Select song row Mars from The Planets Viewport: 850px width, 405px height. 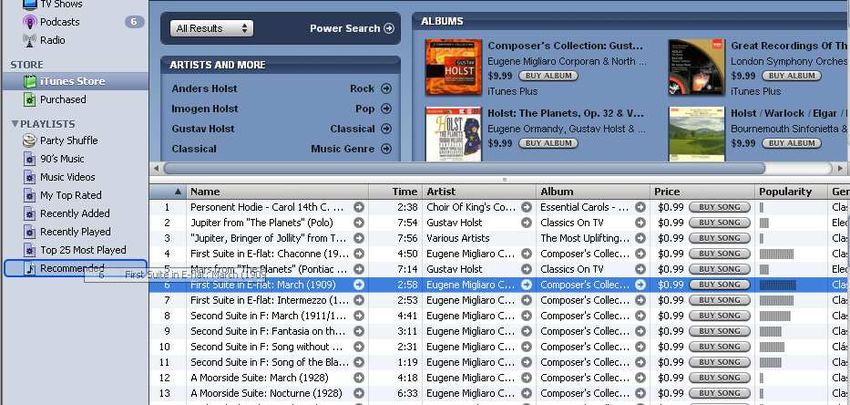pos(499,269)
